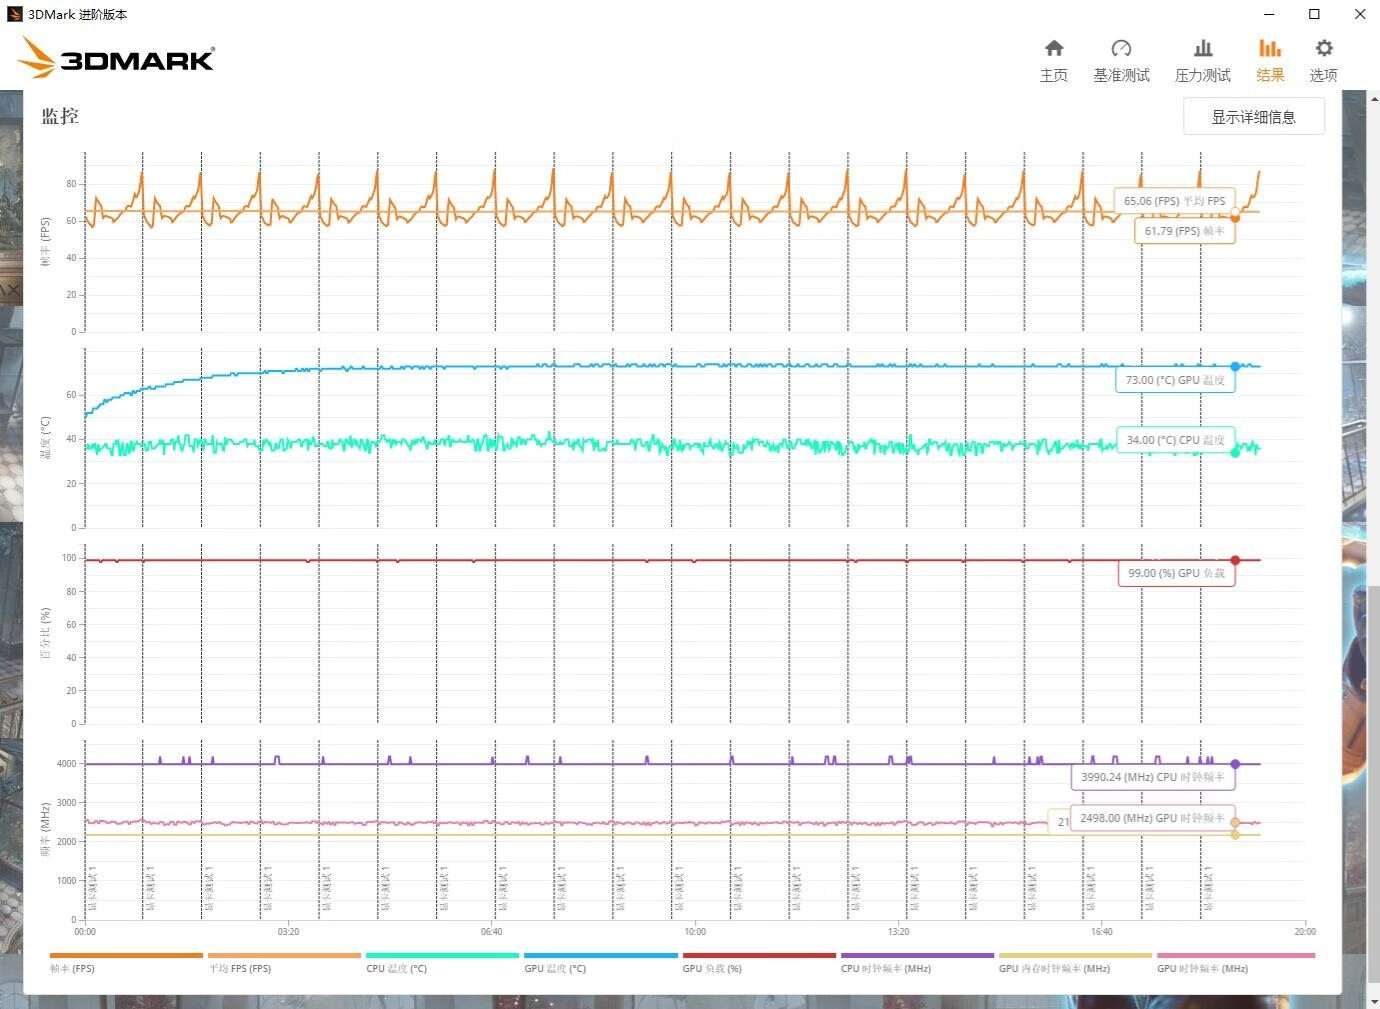1380x1009 pixels.
Task: Click the 3DMark title bar app icon
Action: tap(14, 14)
